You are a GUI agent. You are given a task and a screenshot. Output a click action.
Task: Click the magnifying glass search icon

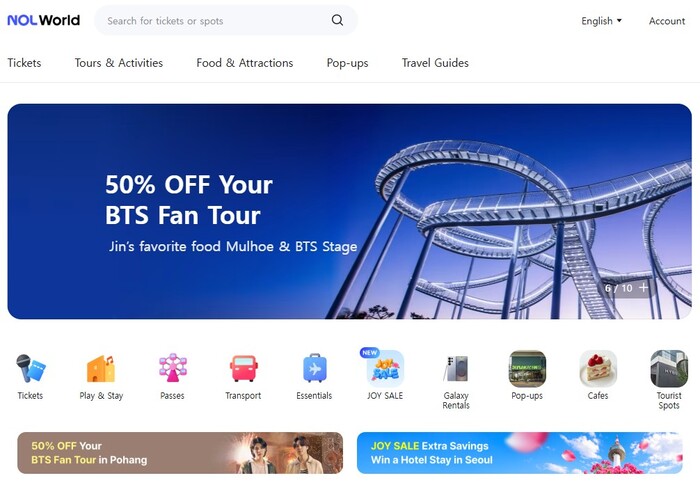[338, 20]
